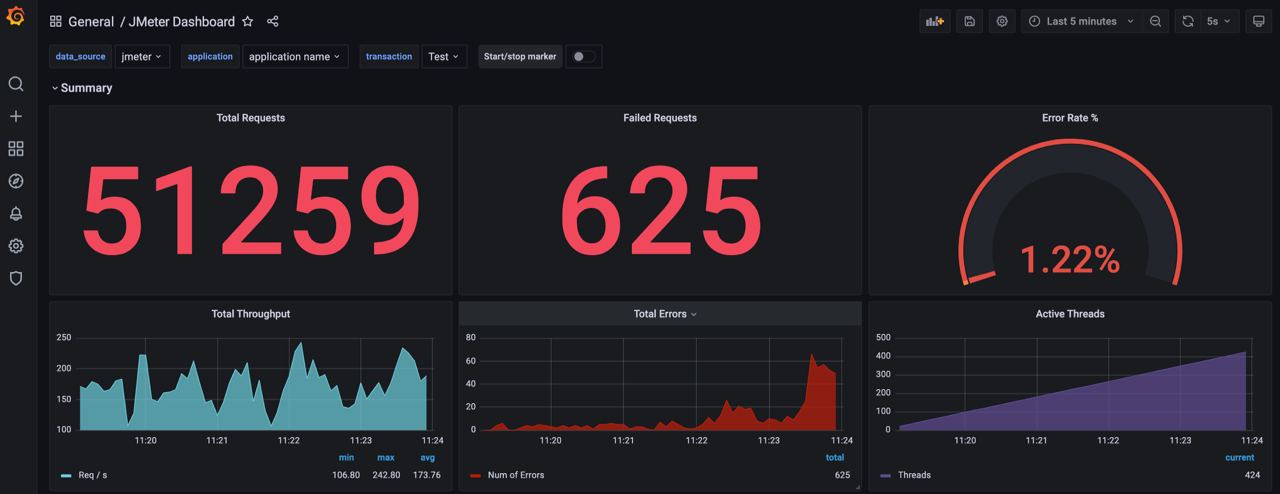Open the 5s refresh interval dropdown
The width and height of the screenshot is (1280, 494).
(1218, 21)
